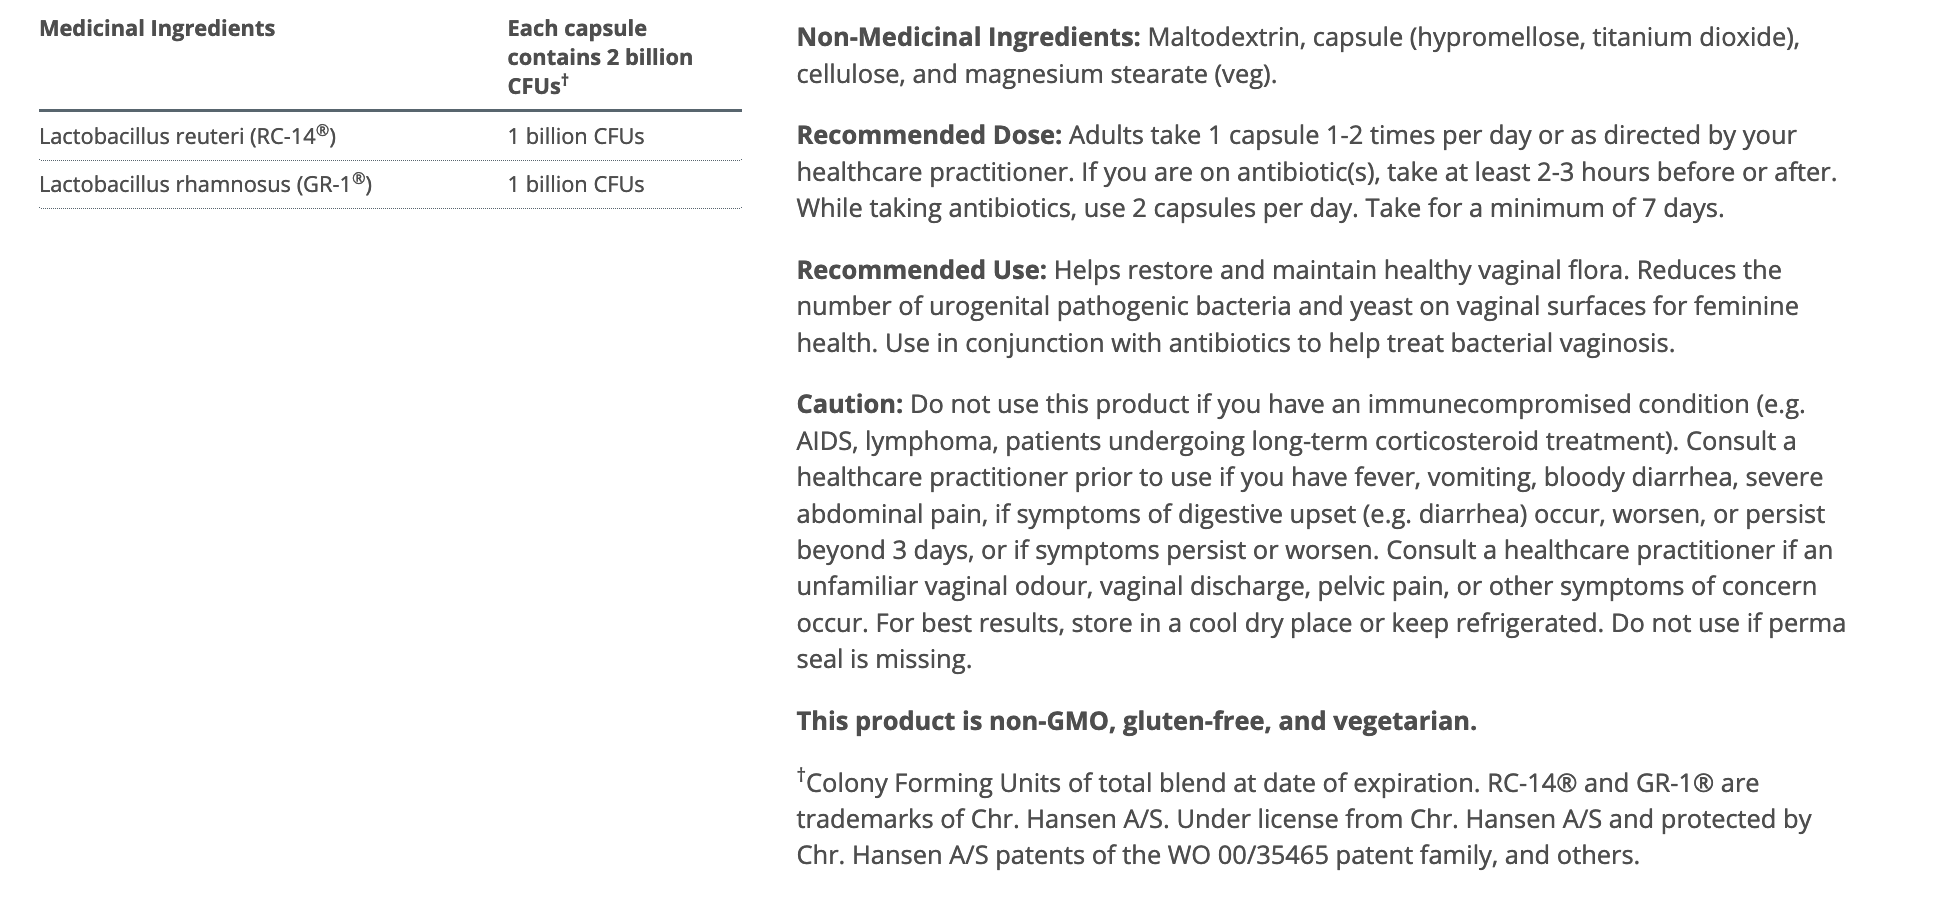Click the bold Caution label
The width and height of the screenshot is (1960, 916).
click(849, 404)
